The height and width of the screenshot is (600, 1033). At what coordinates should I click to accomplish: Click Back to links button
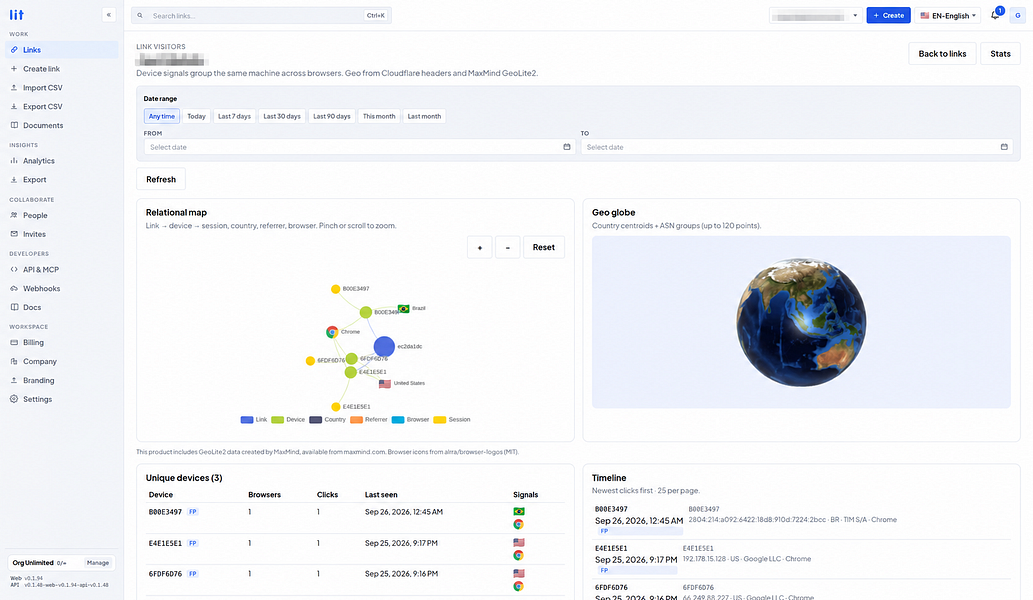(942, 54)
